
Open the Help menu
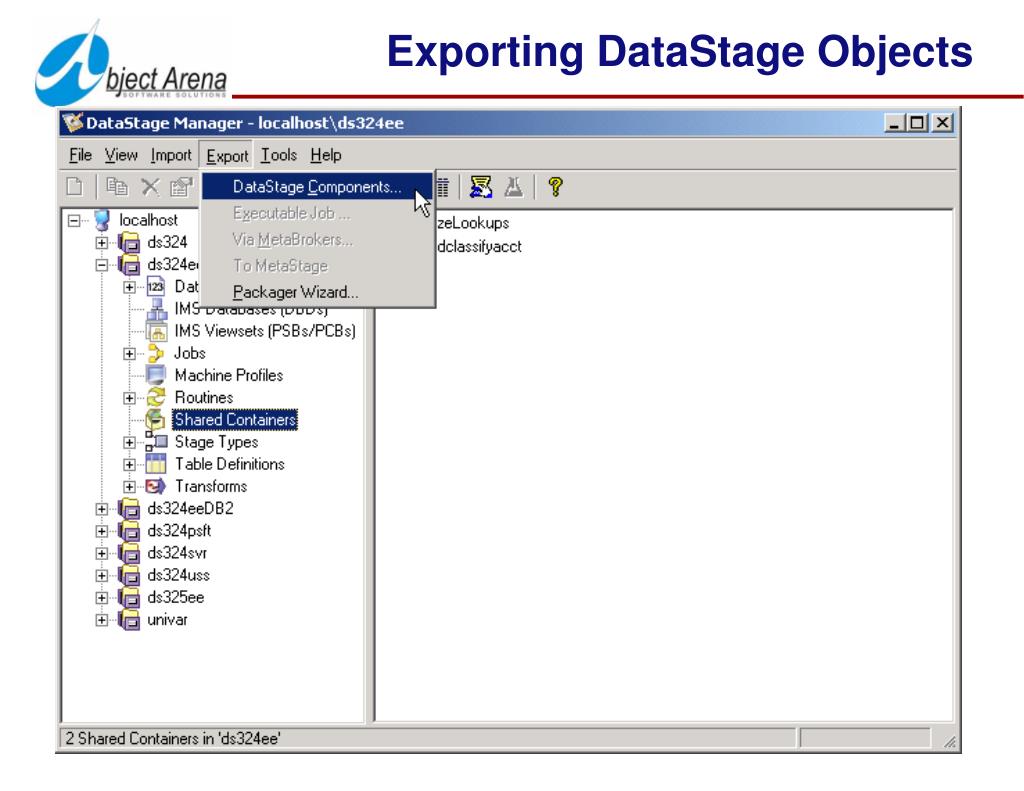click(326, 155)
